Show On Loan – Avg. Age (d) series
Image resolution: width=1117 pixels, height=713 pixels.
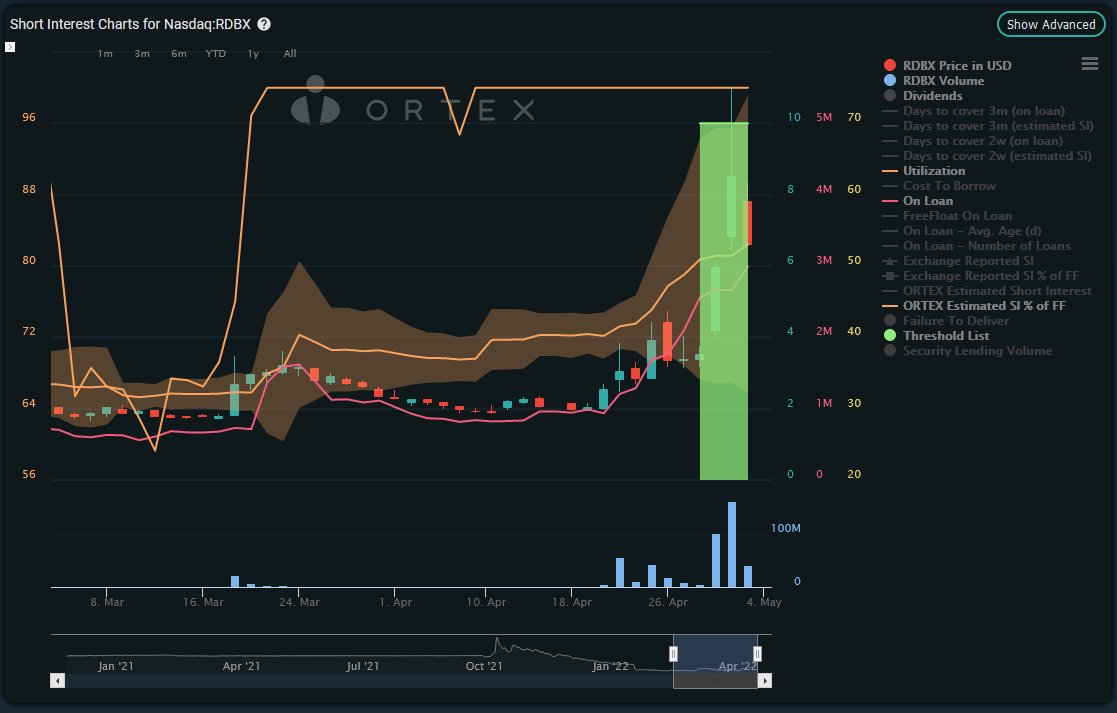(962, 231)
